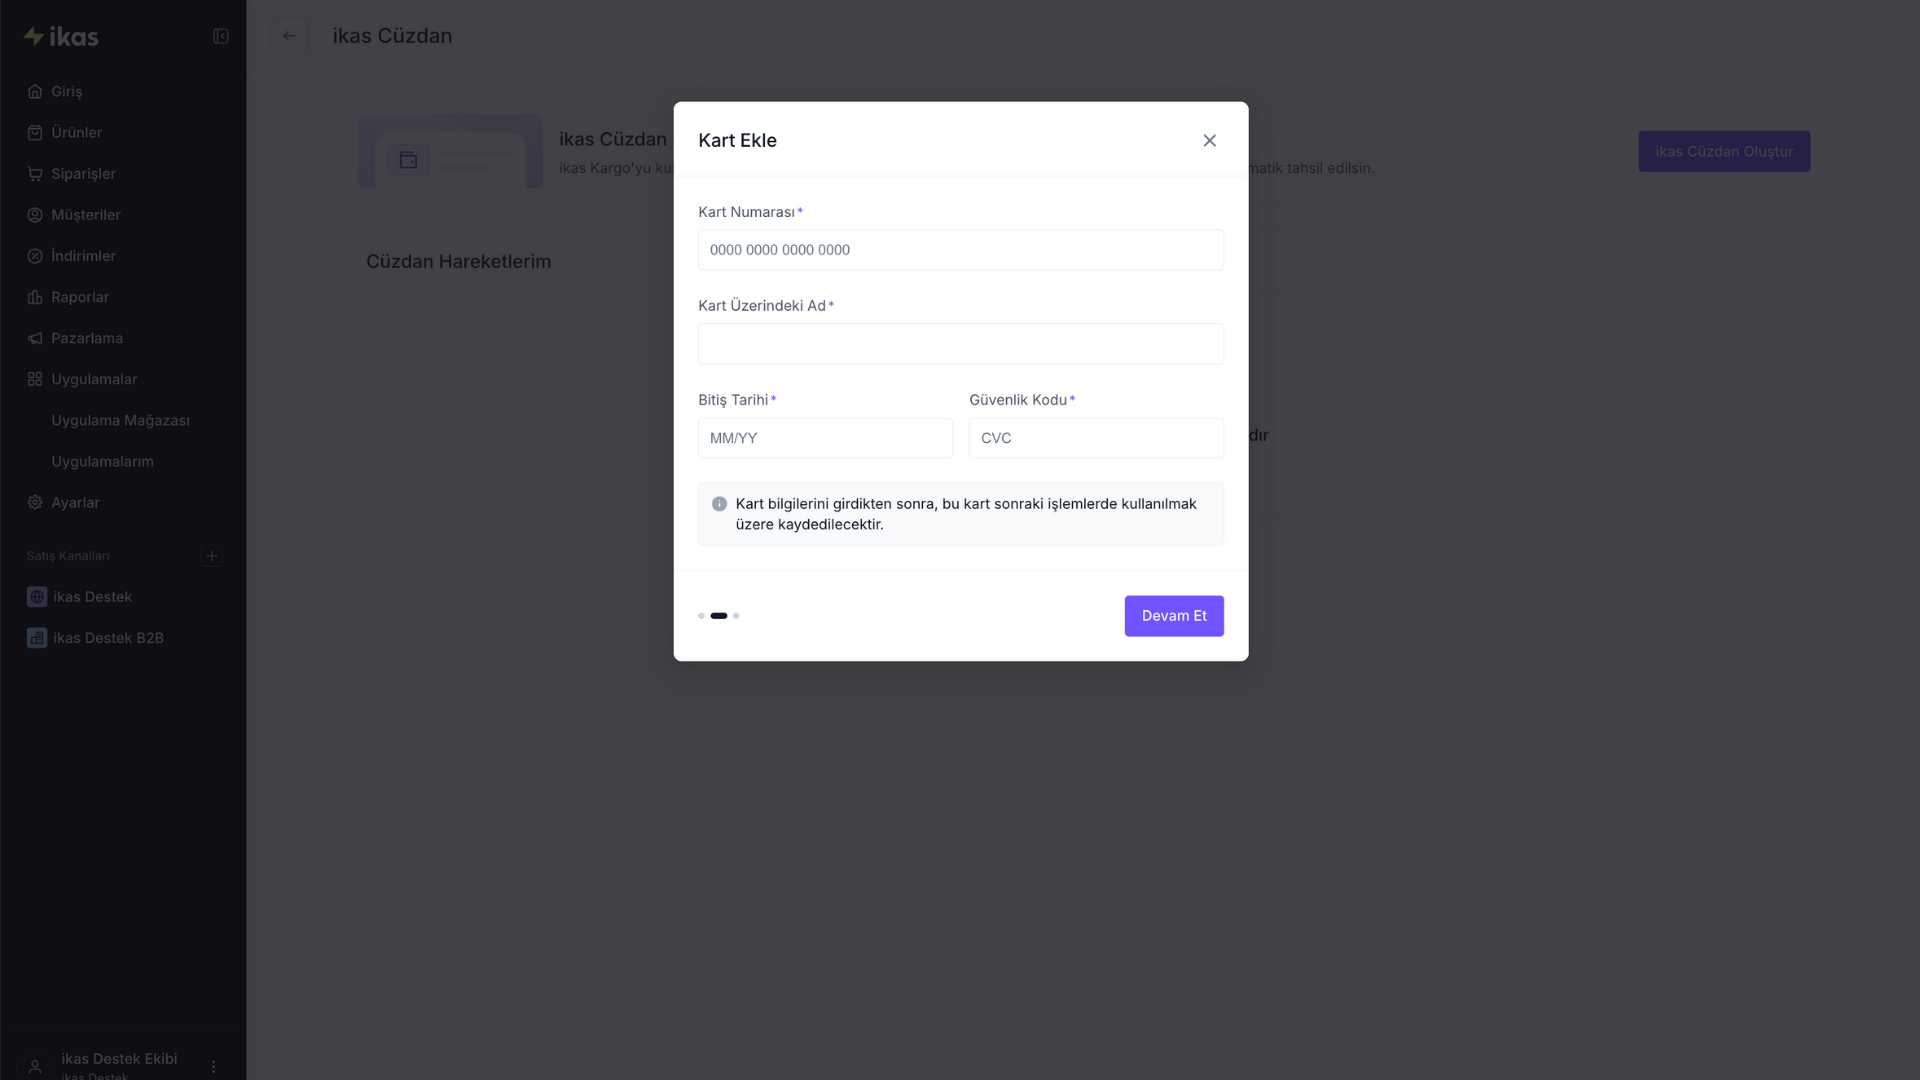Click the ikas Destek B2B icon
Image resolution: width=1920 pixels, height=1080 pixels.
[37, 638]
